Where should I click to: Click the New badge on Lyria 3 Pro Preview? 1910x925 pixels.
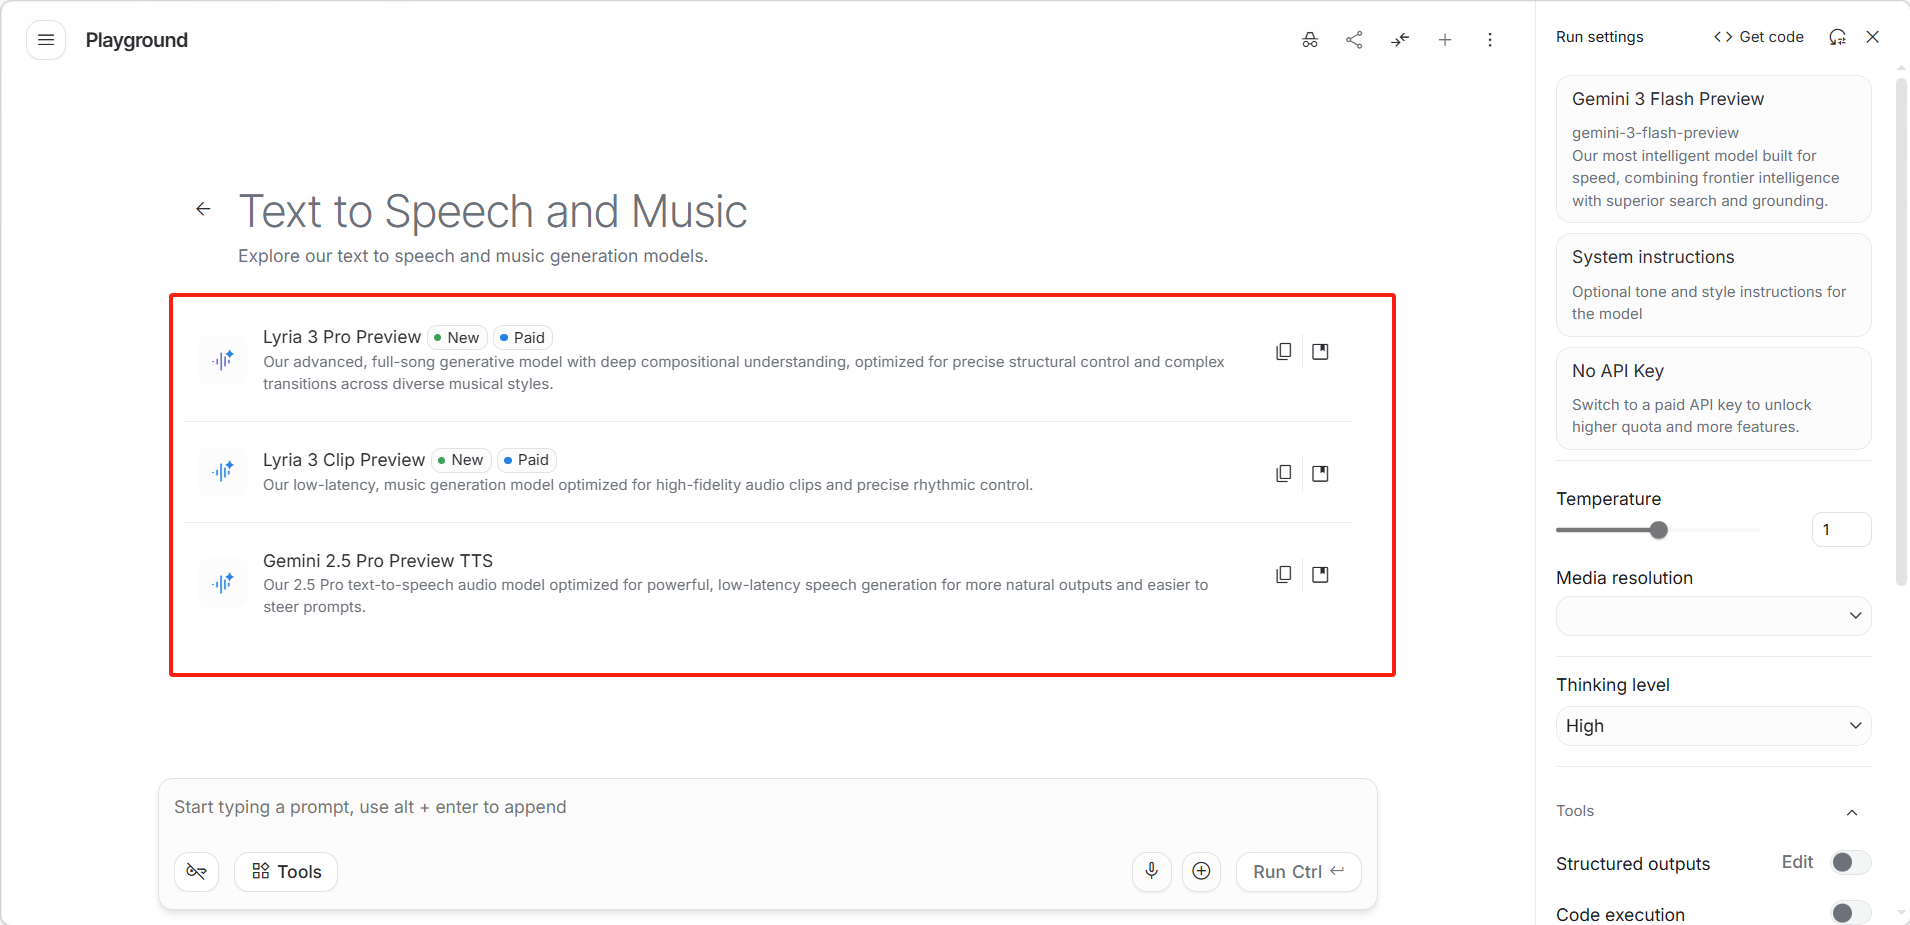(458, 338)
